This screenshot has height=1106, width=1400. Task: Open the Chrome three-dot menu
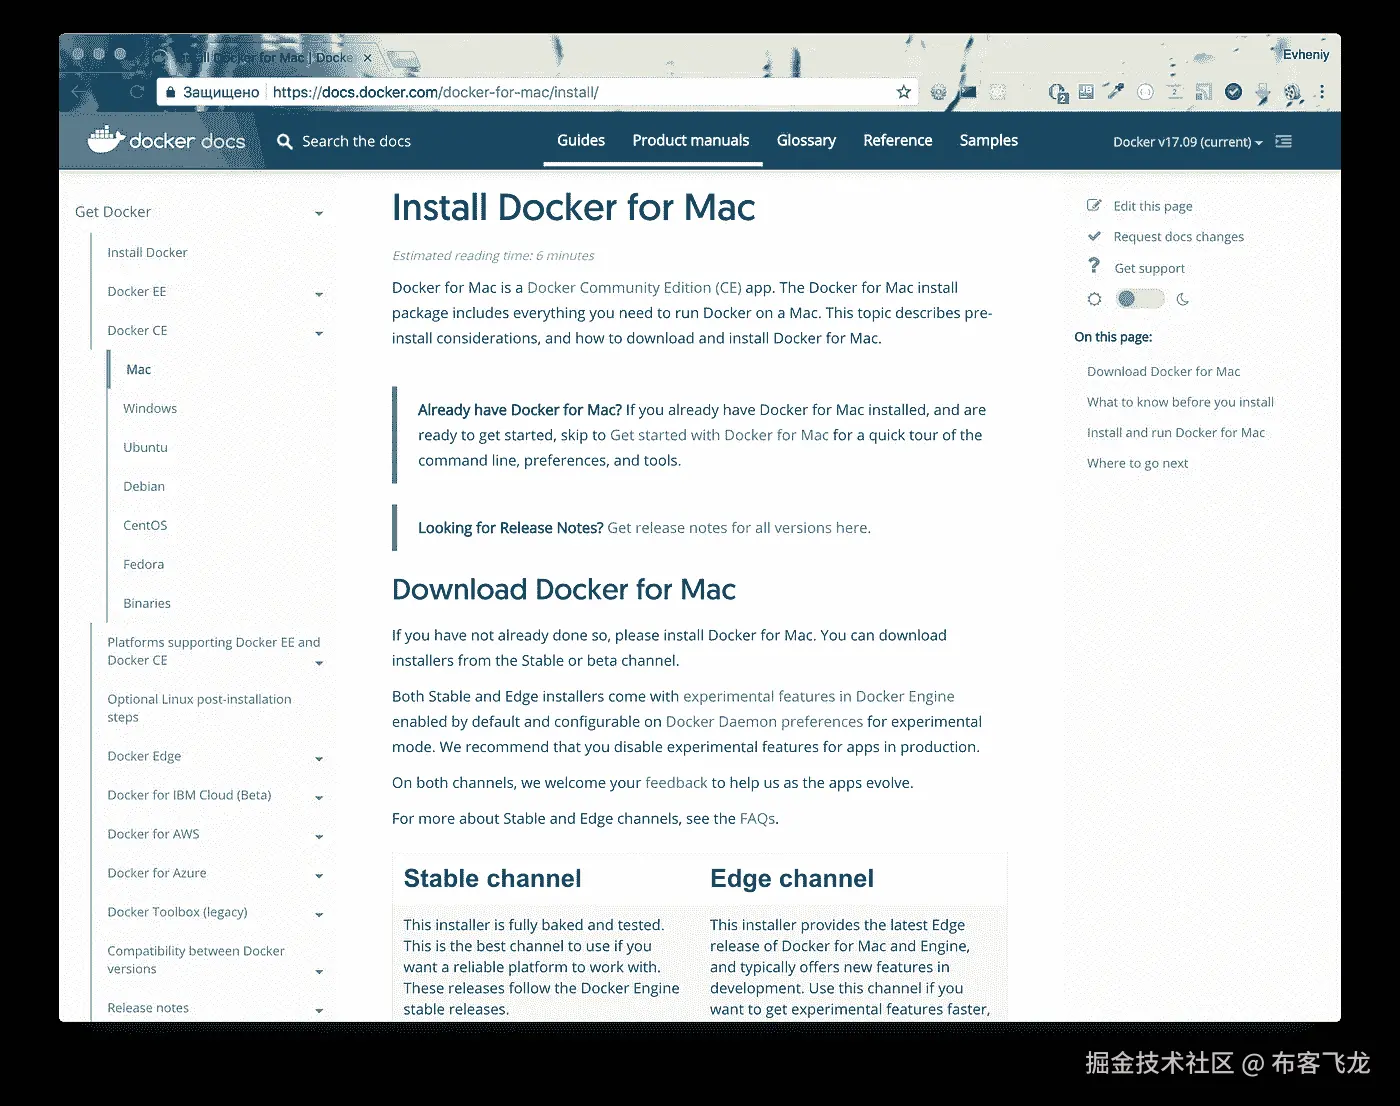[1321, 92]
